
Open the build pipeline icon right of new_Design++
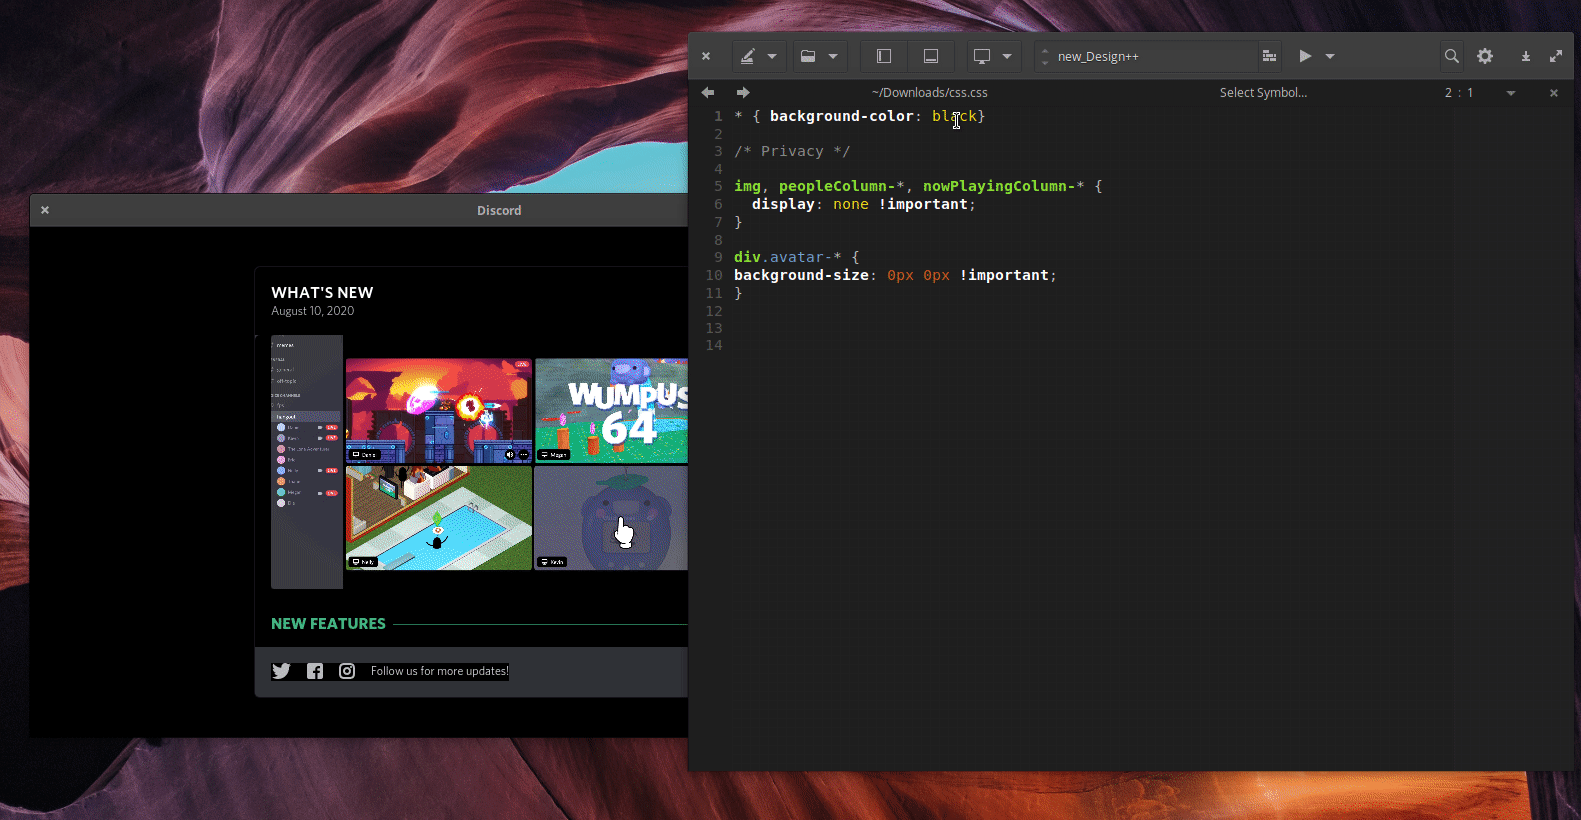coord(1269,57)
